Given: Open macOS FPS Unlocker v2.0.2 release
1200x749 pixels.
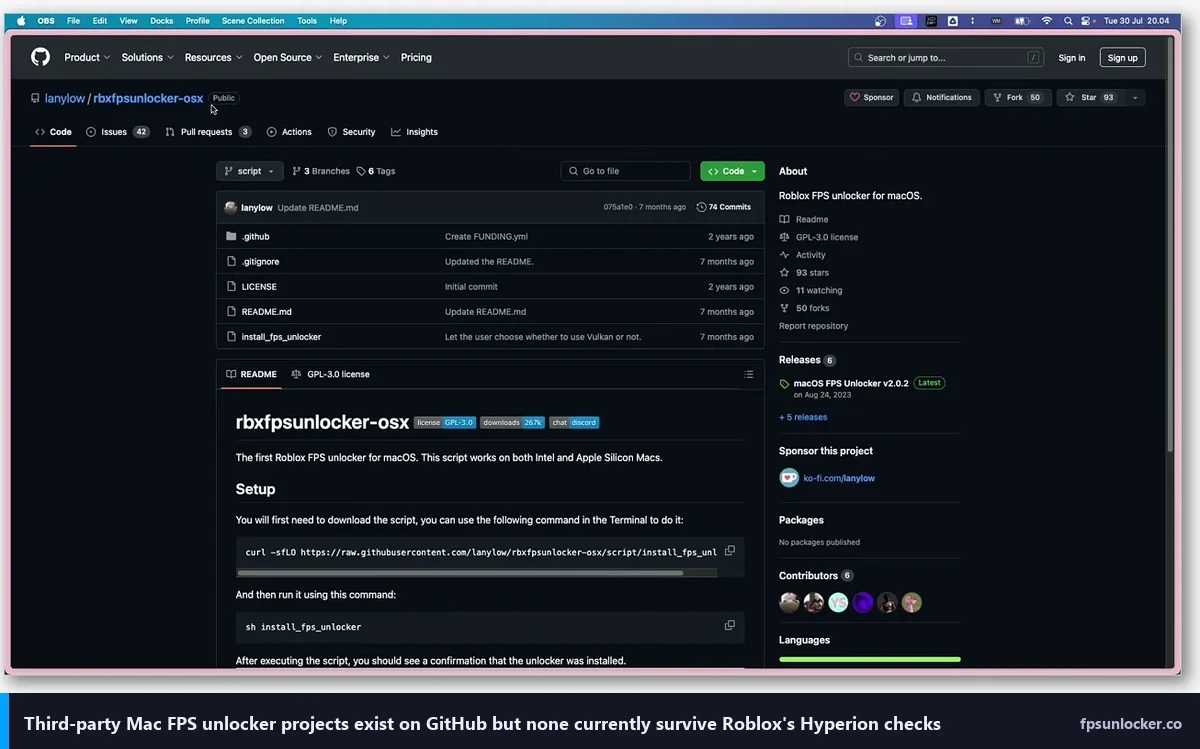Looking at the screenshot, I should 851,383.
